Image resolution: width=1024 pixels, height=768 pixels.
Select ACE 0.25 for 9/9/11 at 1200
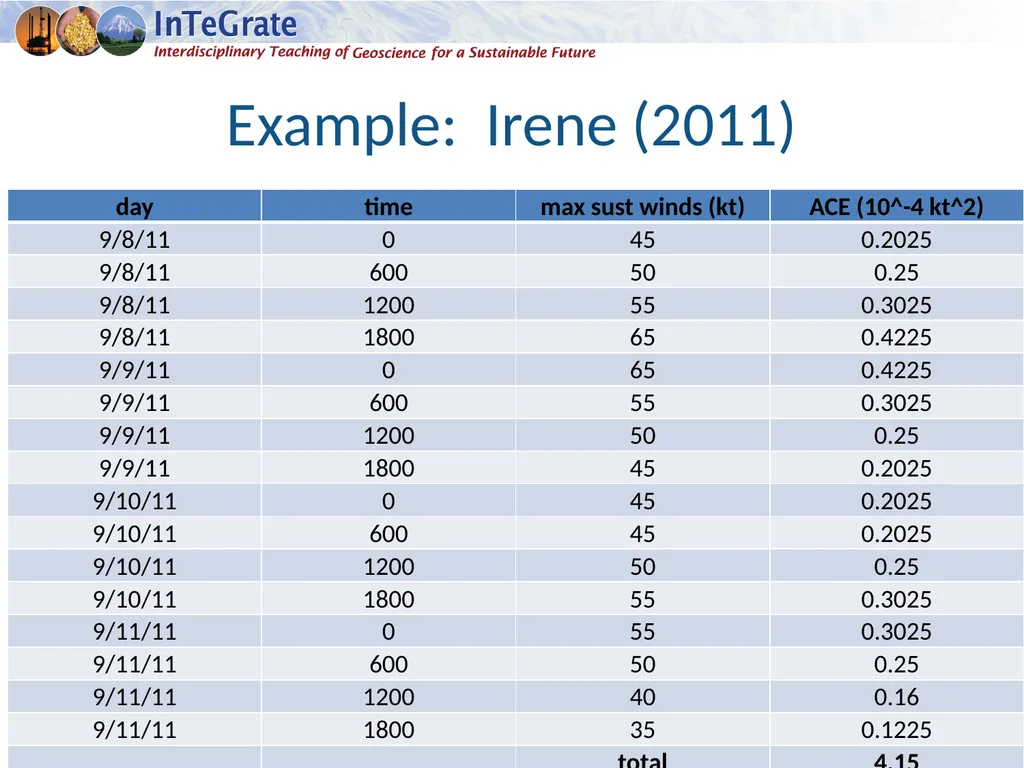click(x=897, y=435)
